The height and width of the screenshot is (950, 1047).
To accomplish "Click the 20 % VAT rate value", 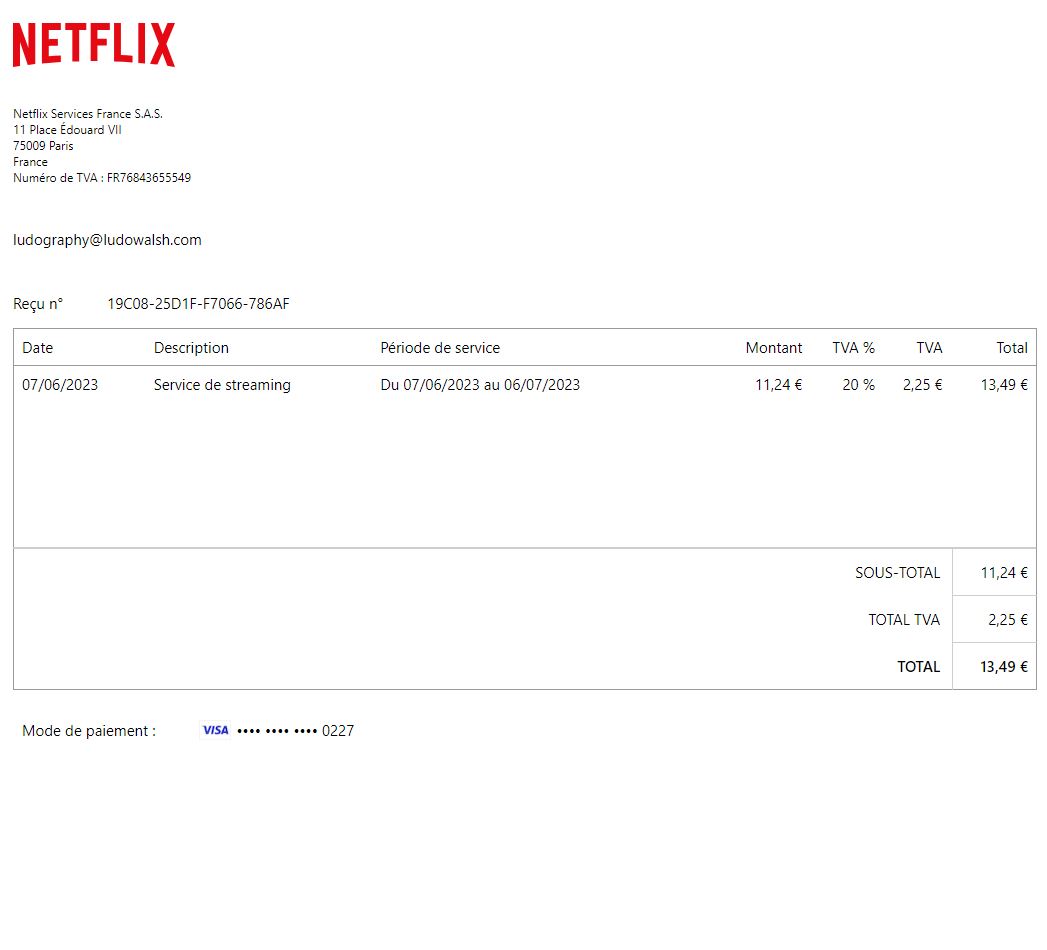I will 858,385.
